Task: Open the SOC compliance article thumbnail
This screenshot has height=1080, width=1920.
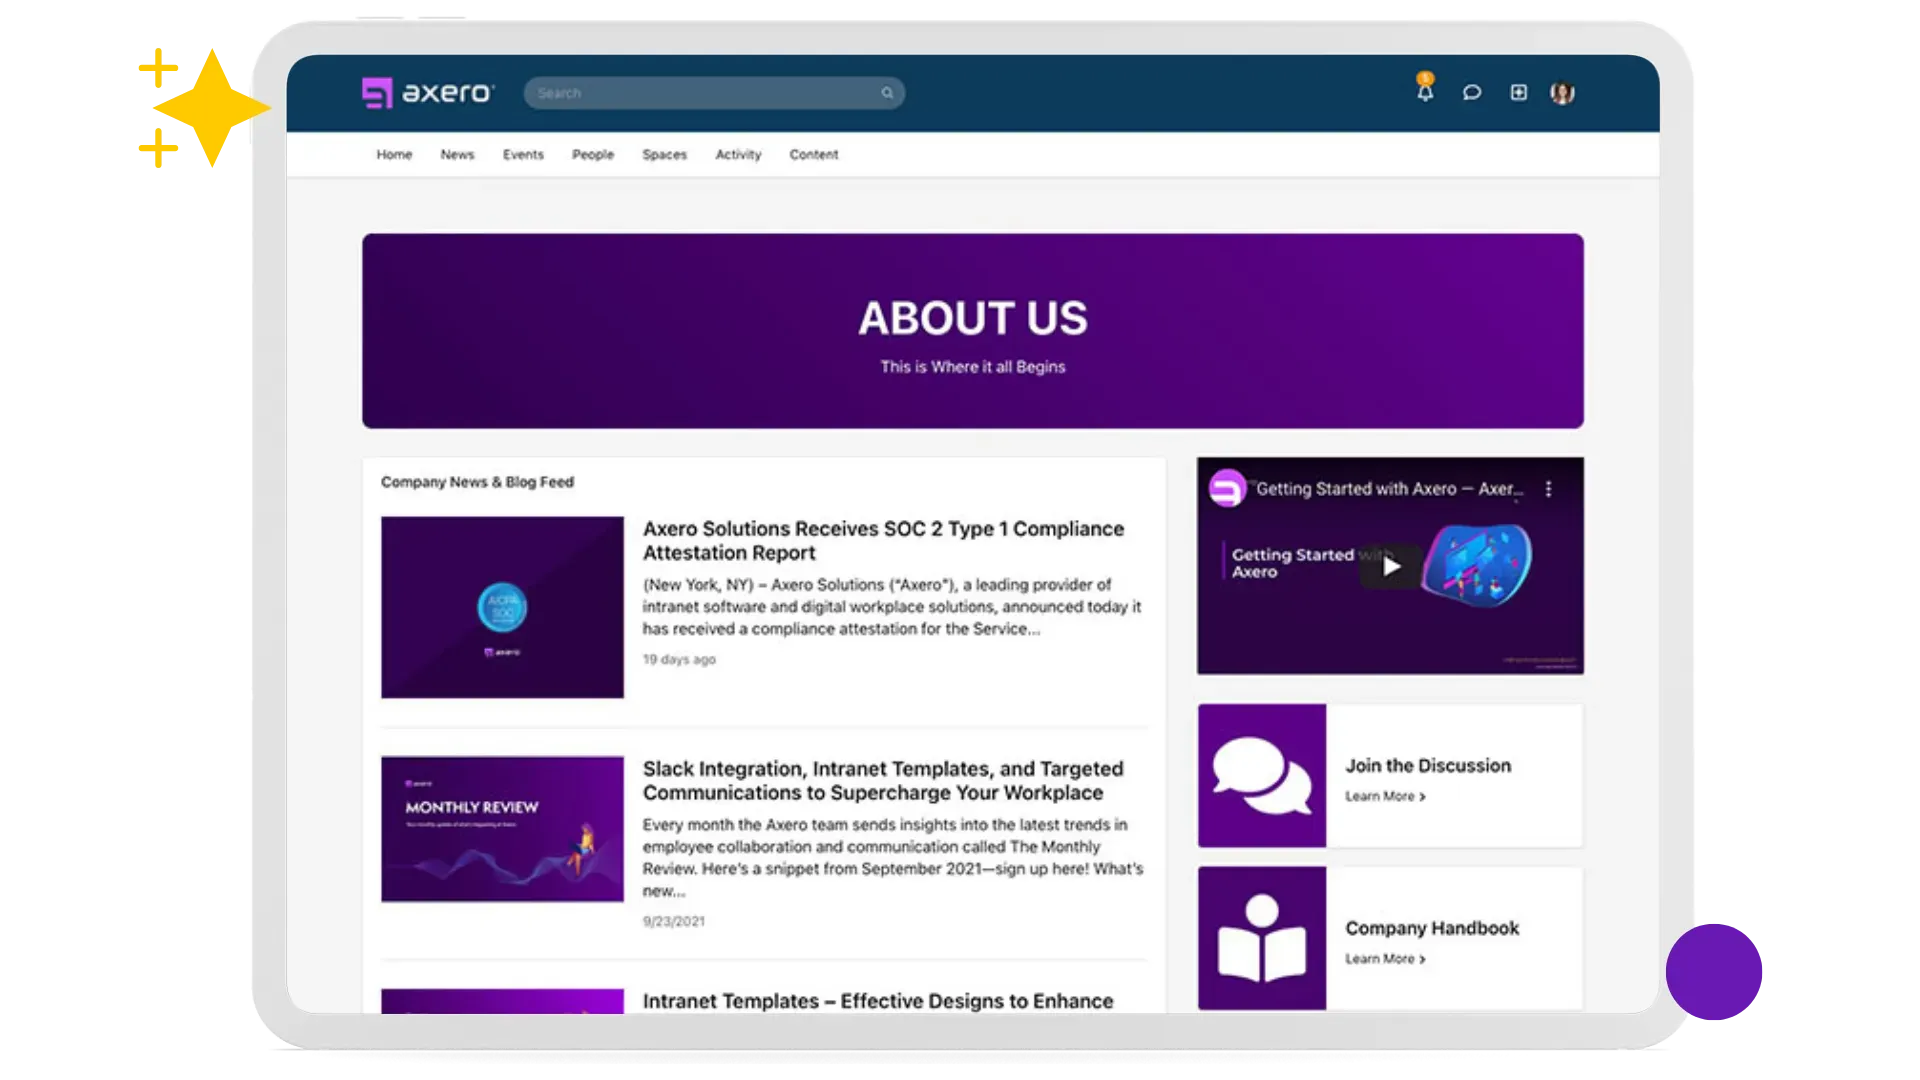Action: tap(502, 607)
